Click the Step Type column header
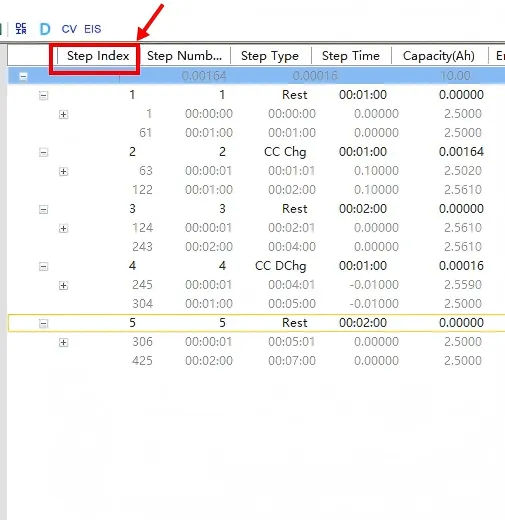The height and width of the screenshot is (520, 505). tap(270, 56)
